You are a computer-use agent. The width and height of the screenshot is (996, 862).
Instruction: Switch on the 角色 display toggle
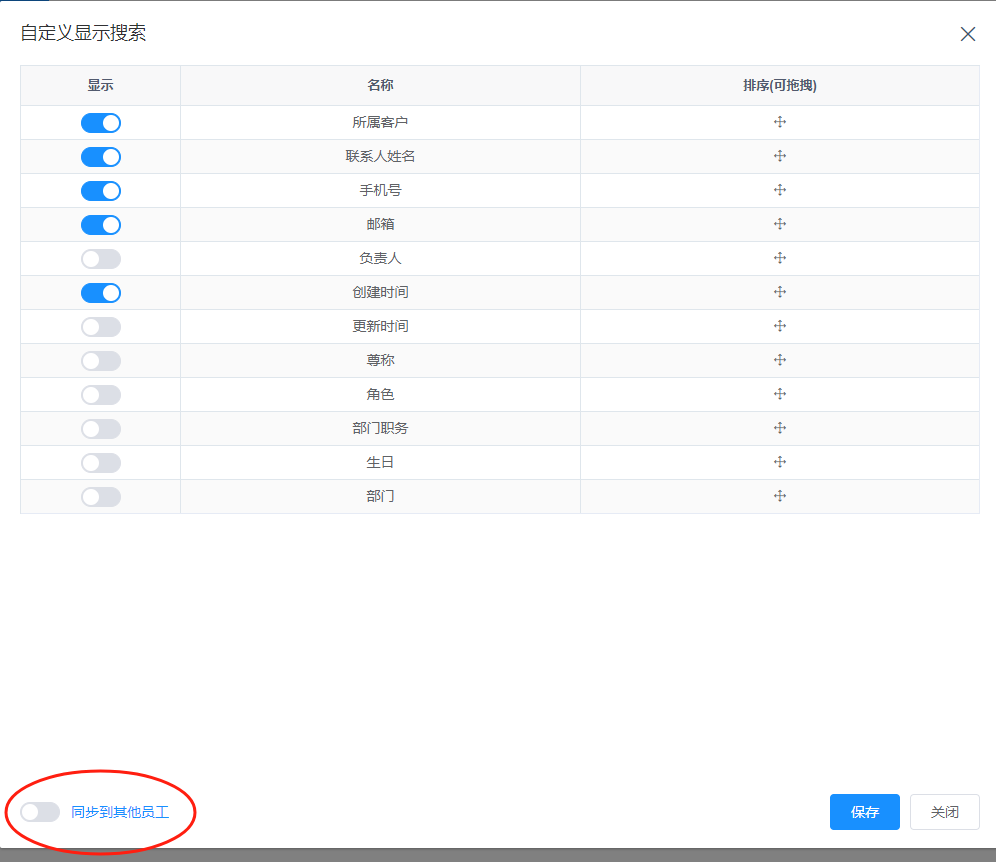pos(101,395)
